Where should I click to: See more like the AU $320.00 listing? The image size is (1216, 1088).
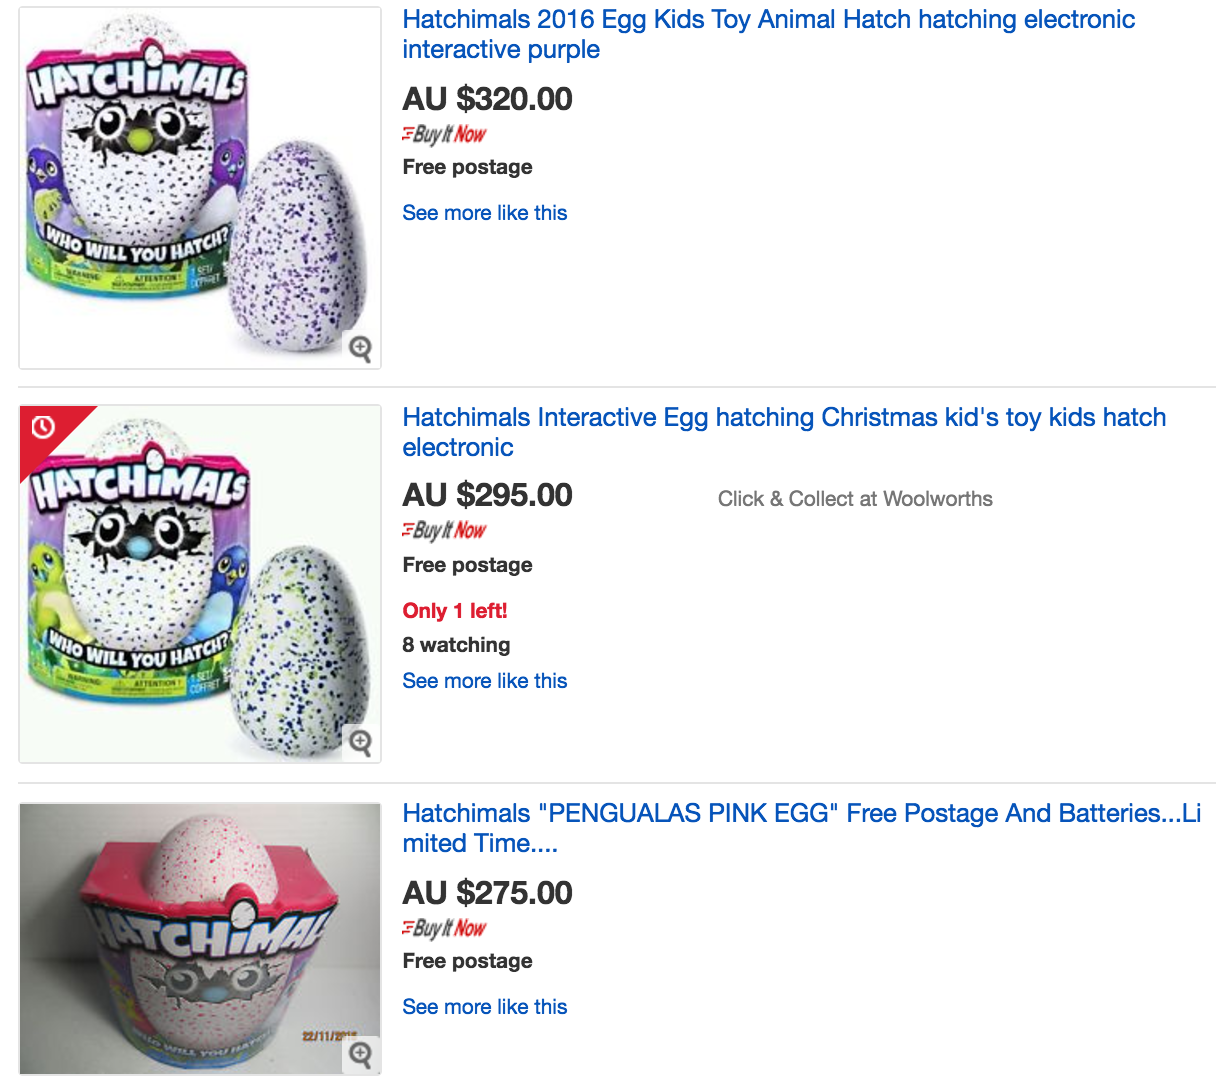(485, 213)
